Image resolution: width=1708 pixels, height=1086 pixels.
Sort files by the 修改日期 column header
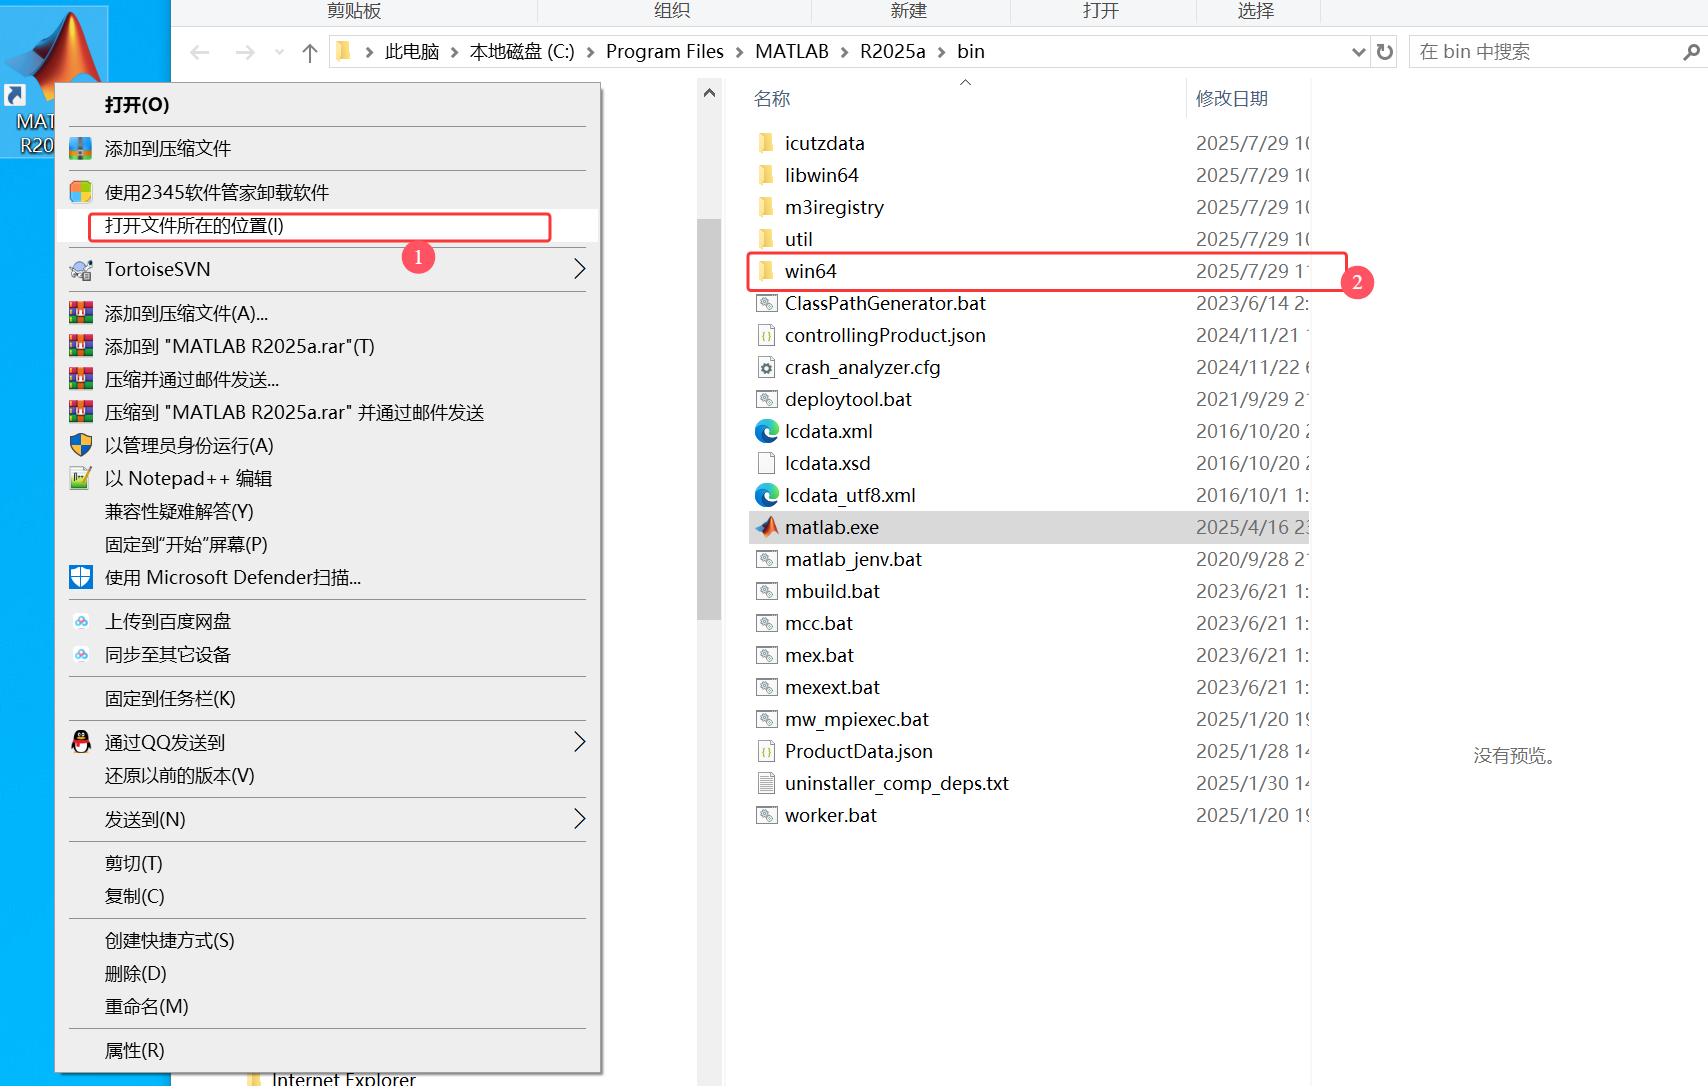coord(1232,99)
